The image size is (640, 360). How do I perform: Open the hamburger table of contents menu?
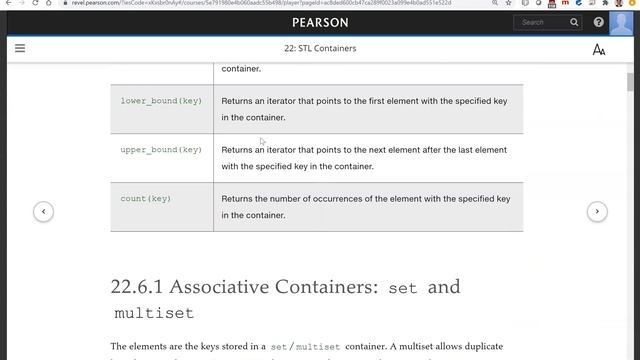tap(20, 48)
